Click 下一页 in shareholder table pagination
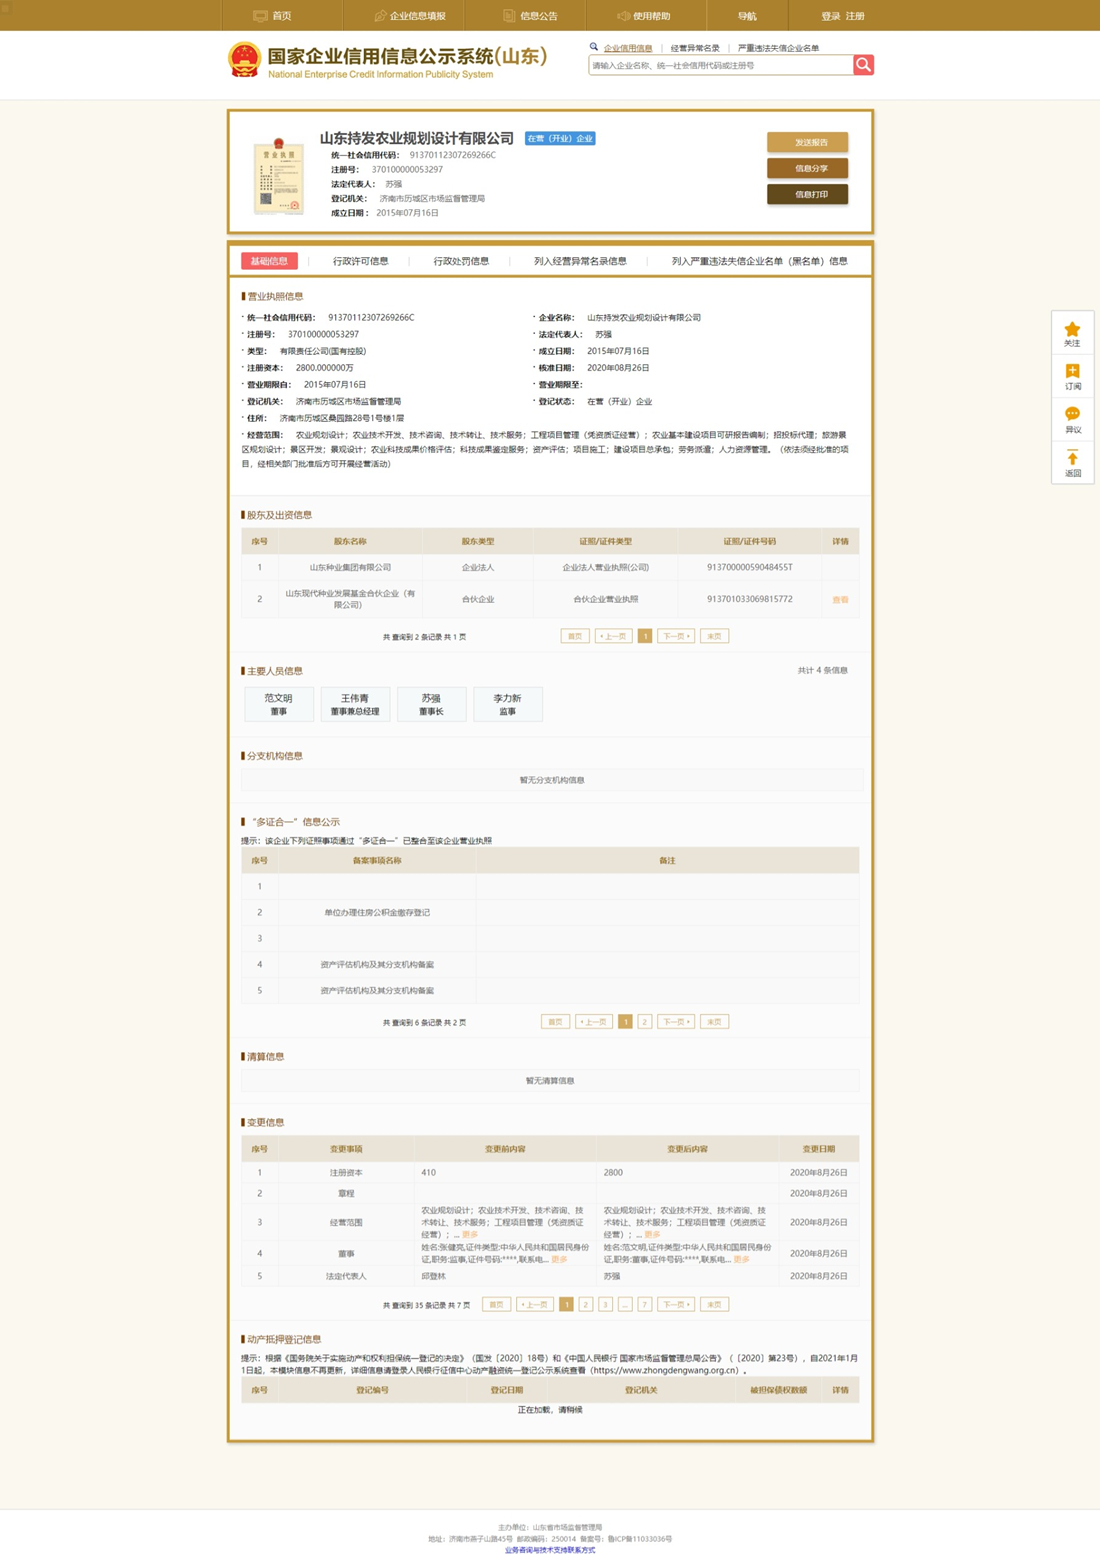The height and width of the screenshot is (1554, 1100). [676, 636]
